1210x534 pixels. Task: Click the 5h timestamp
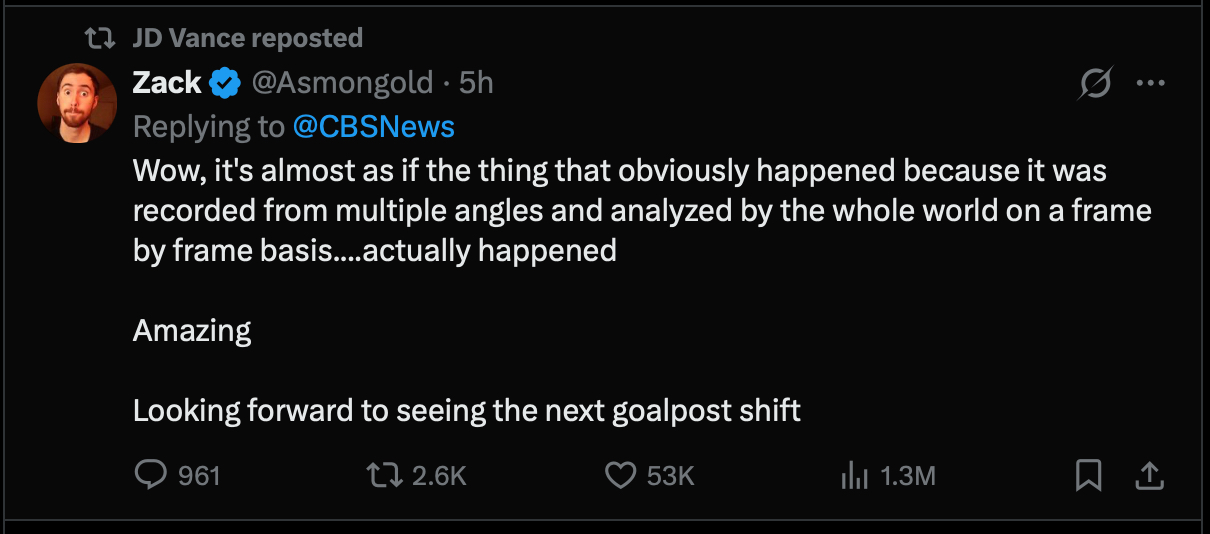476,83
